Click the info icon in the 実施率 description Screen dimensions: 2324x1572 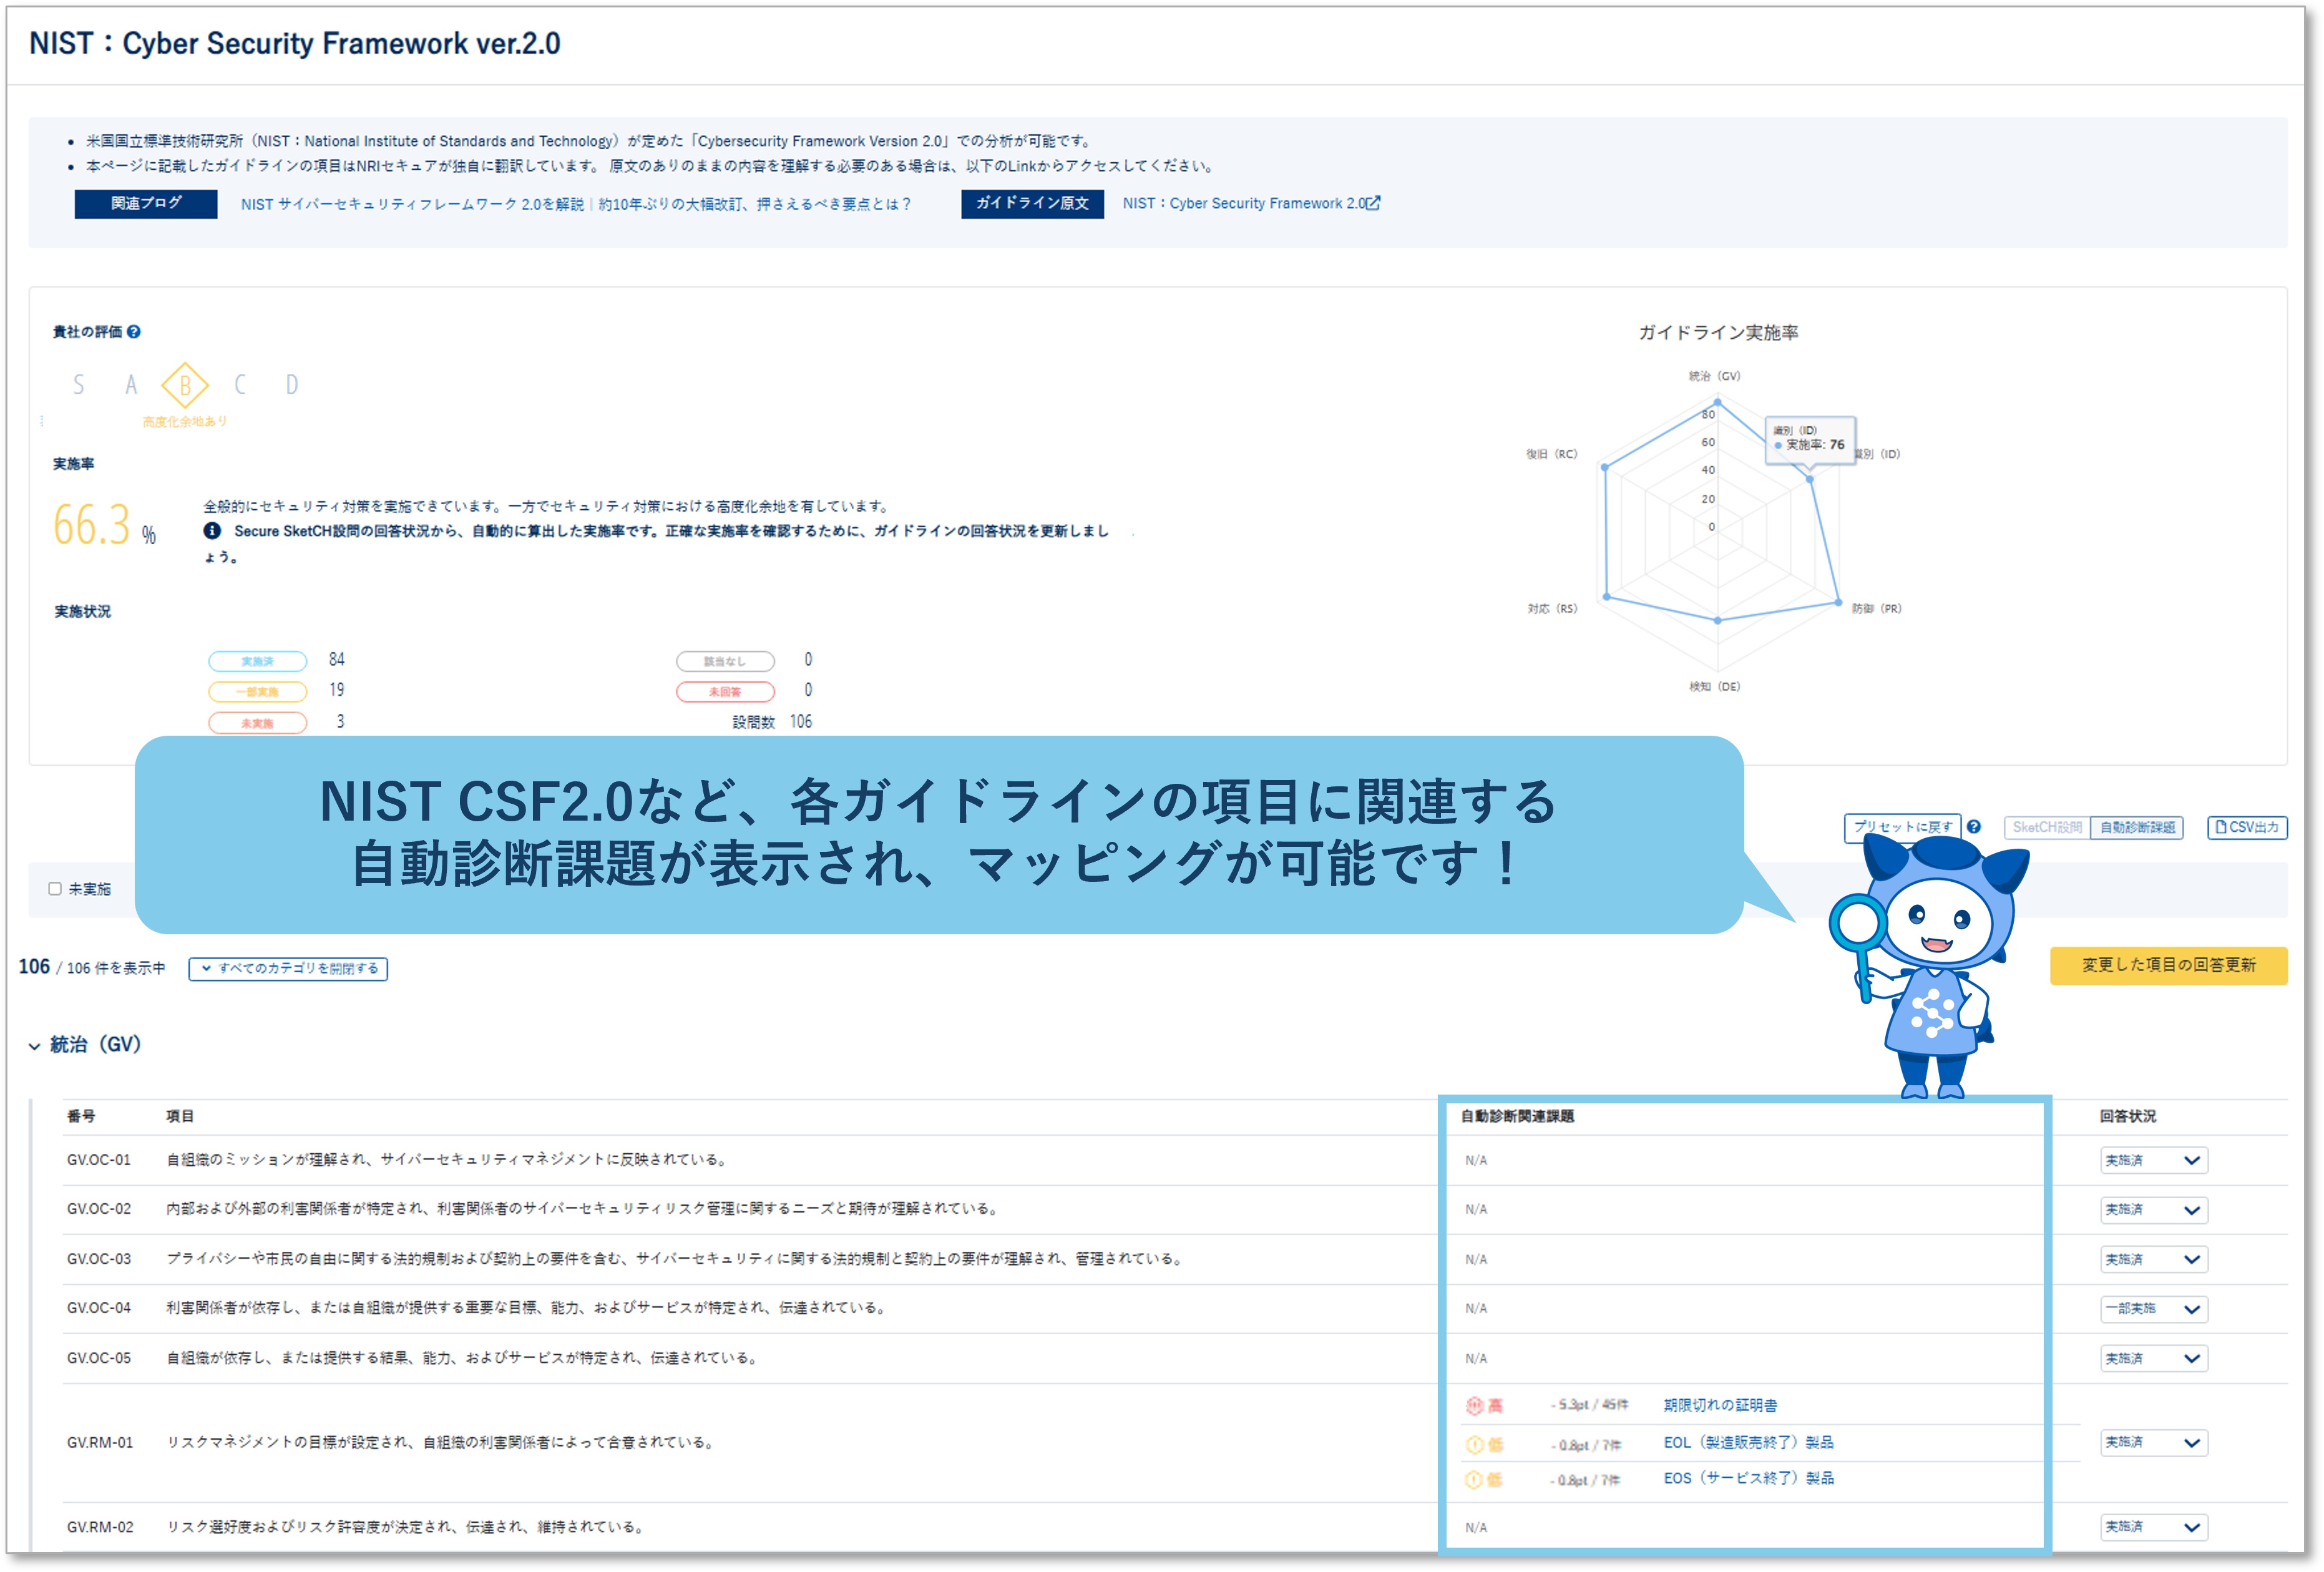click(213, 531)
